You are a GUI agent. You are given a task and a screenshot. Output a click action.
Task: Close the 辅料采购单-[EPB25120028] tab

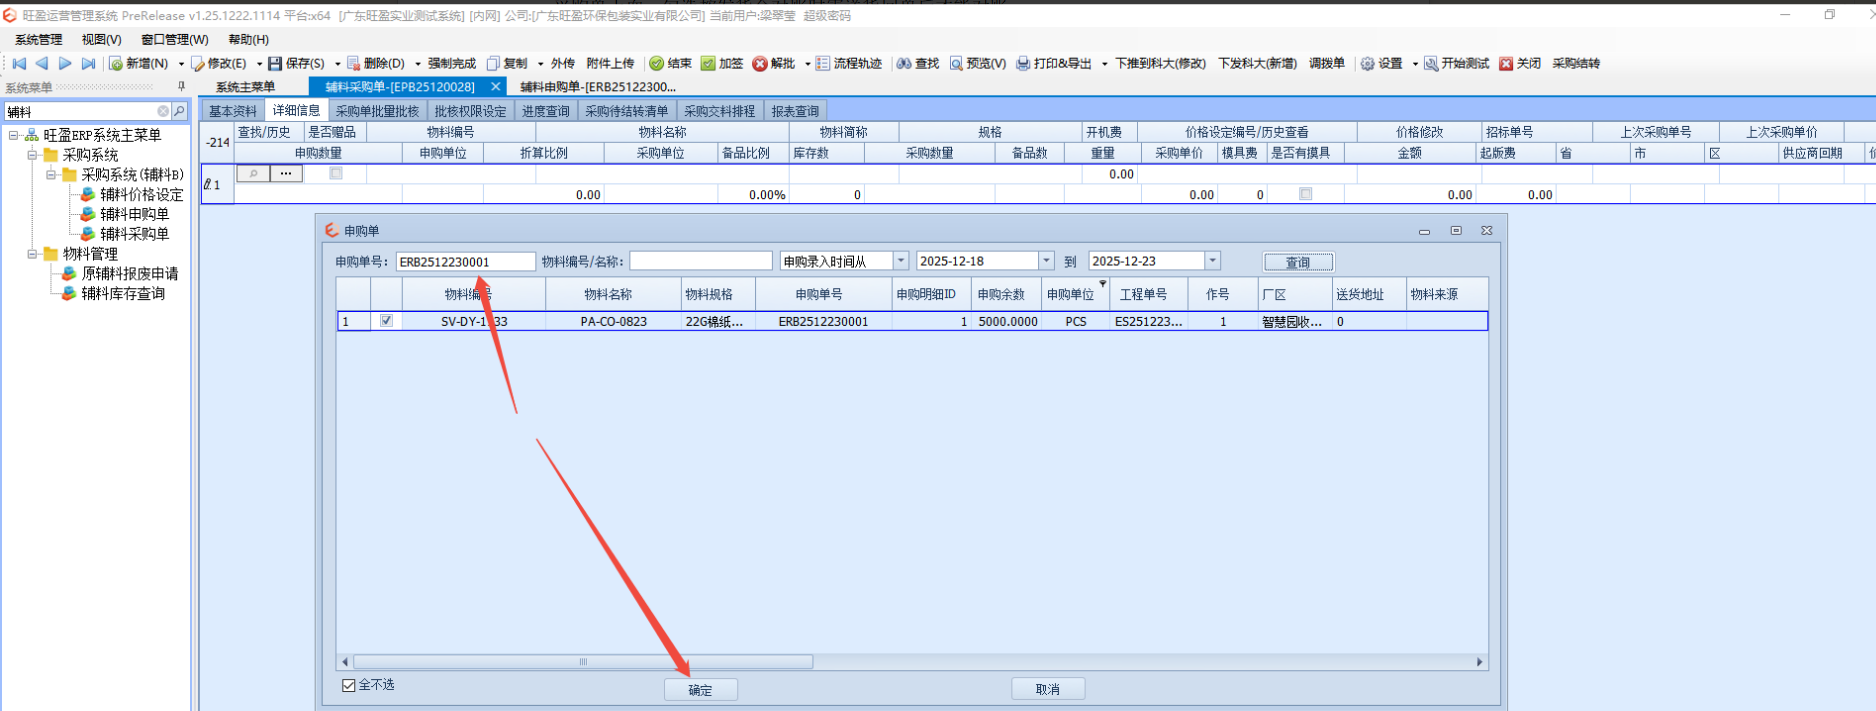pyautogui.click(x=495, y=87)
